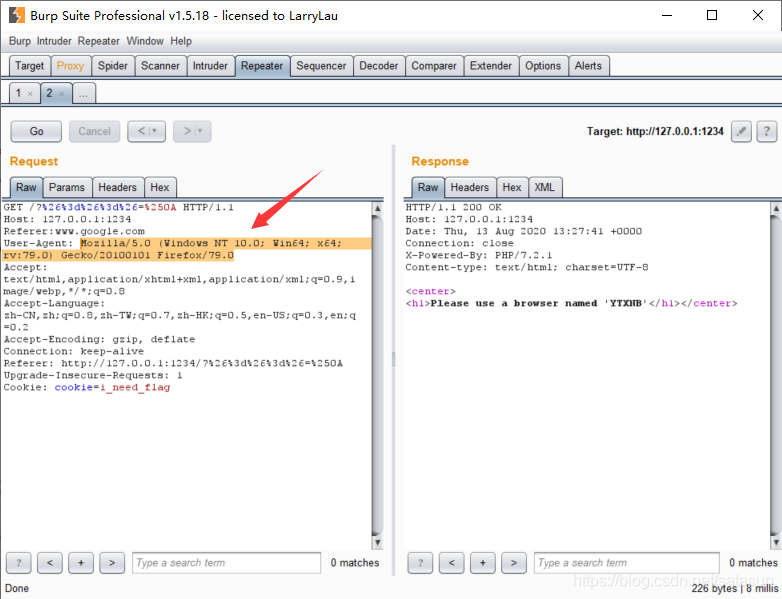Click request search '+' options button

(x=81, y=563)
